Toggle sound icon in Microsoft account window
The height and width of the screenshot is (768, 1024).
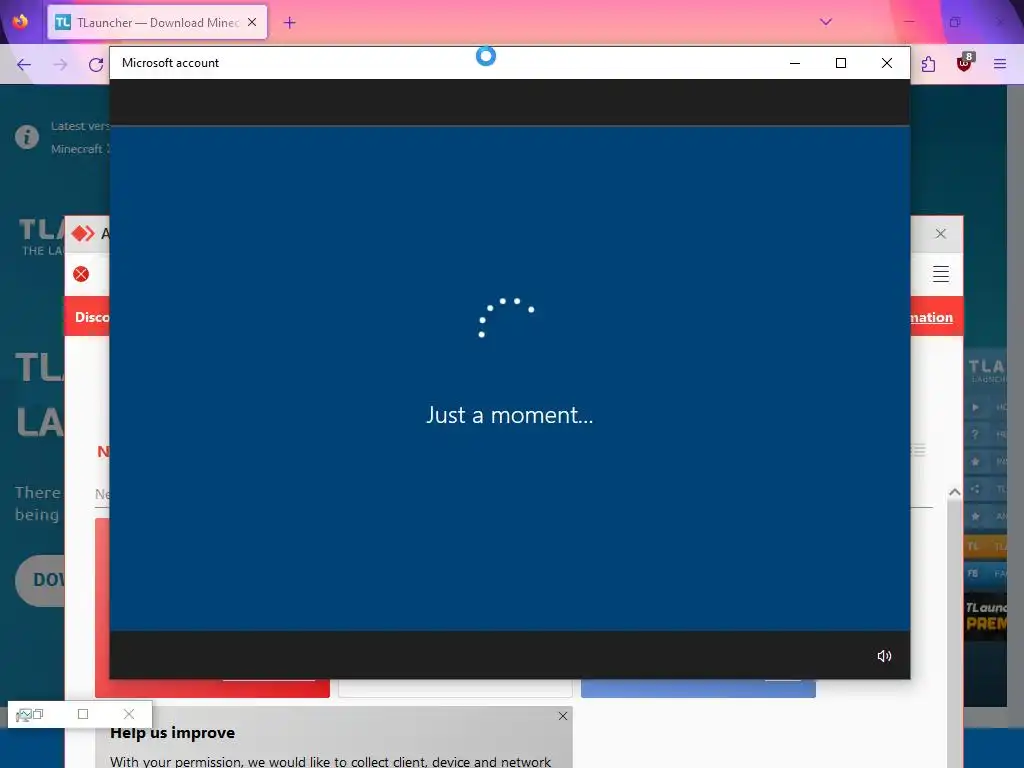point(884,656)
